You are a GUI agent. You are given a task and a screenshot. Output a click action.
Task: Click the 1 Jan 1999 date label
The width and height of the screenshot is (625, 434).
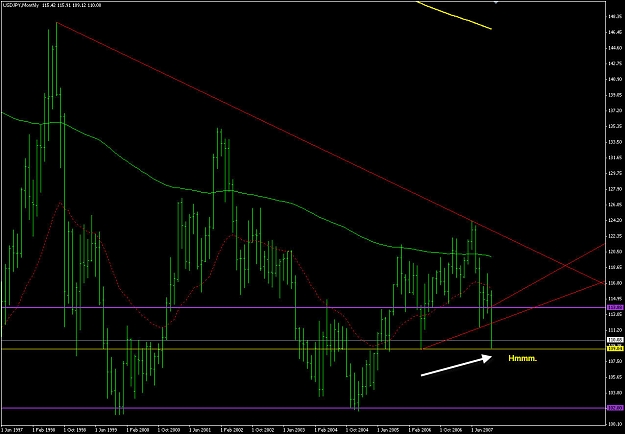click(106, 431)
